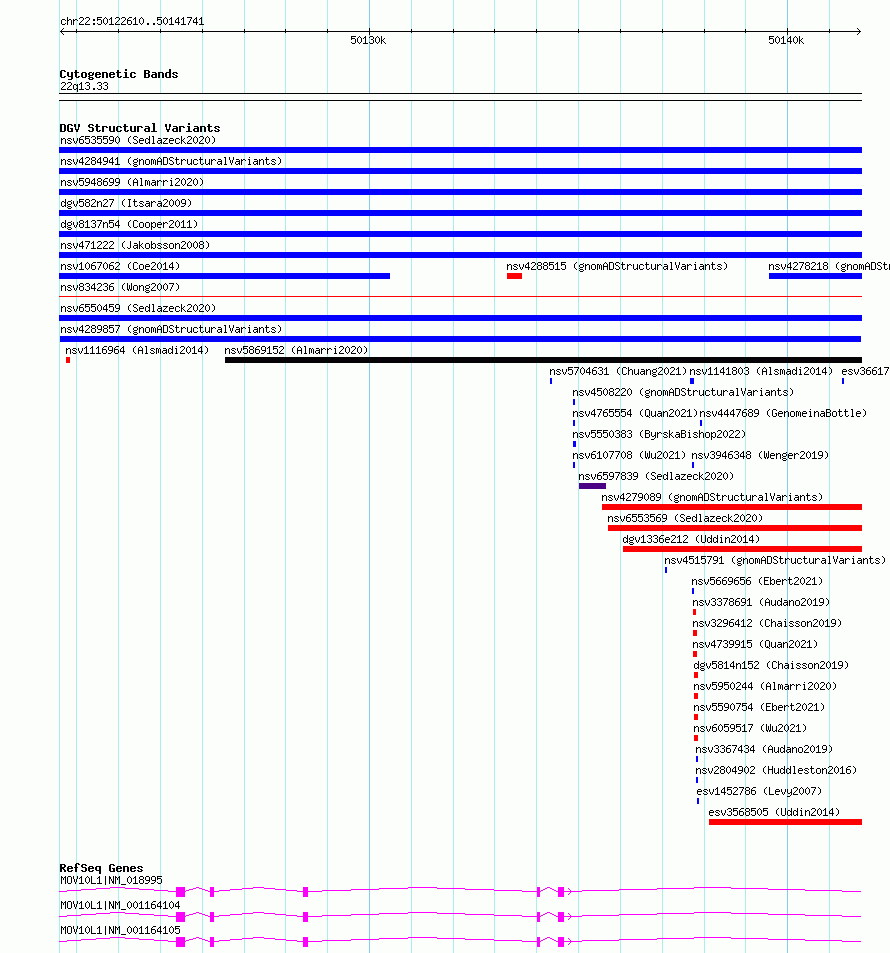Click the nsv6550459 (Sedlazeck2020) label
The width and height of the screenshot is (890, 953).
click(x=138, y=308)
